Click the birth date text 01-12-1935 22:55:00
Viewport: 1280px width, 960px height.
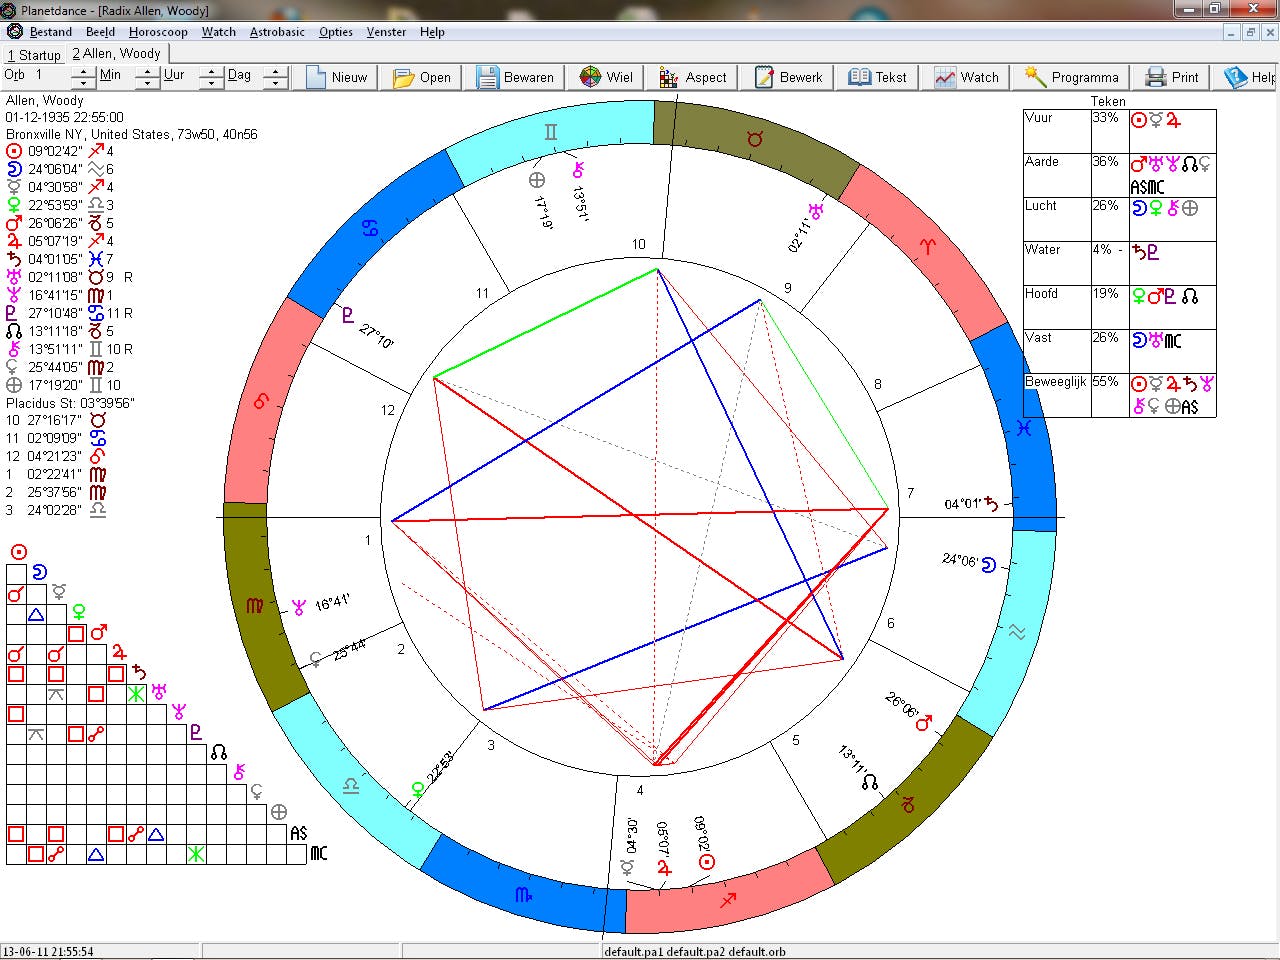[65, 117]
